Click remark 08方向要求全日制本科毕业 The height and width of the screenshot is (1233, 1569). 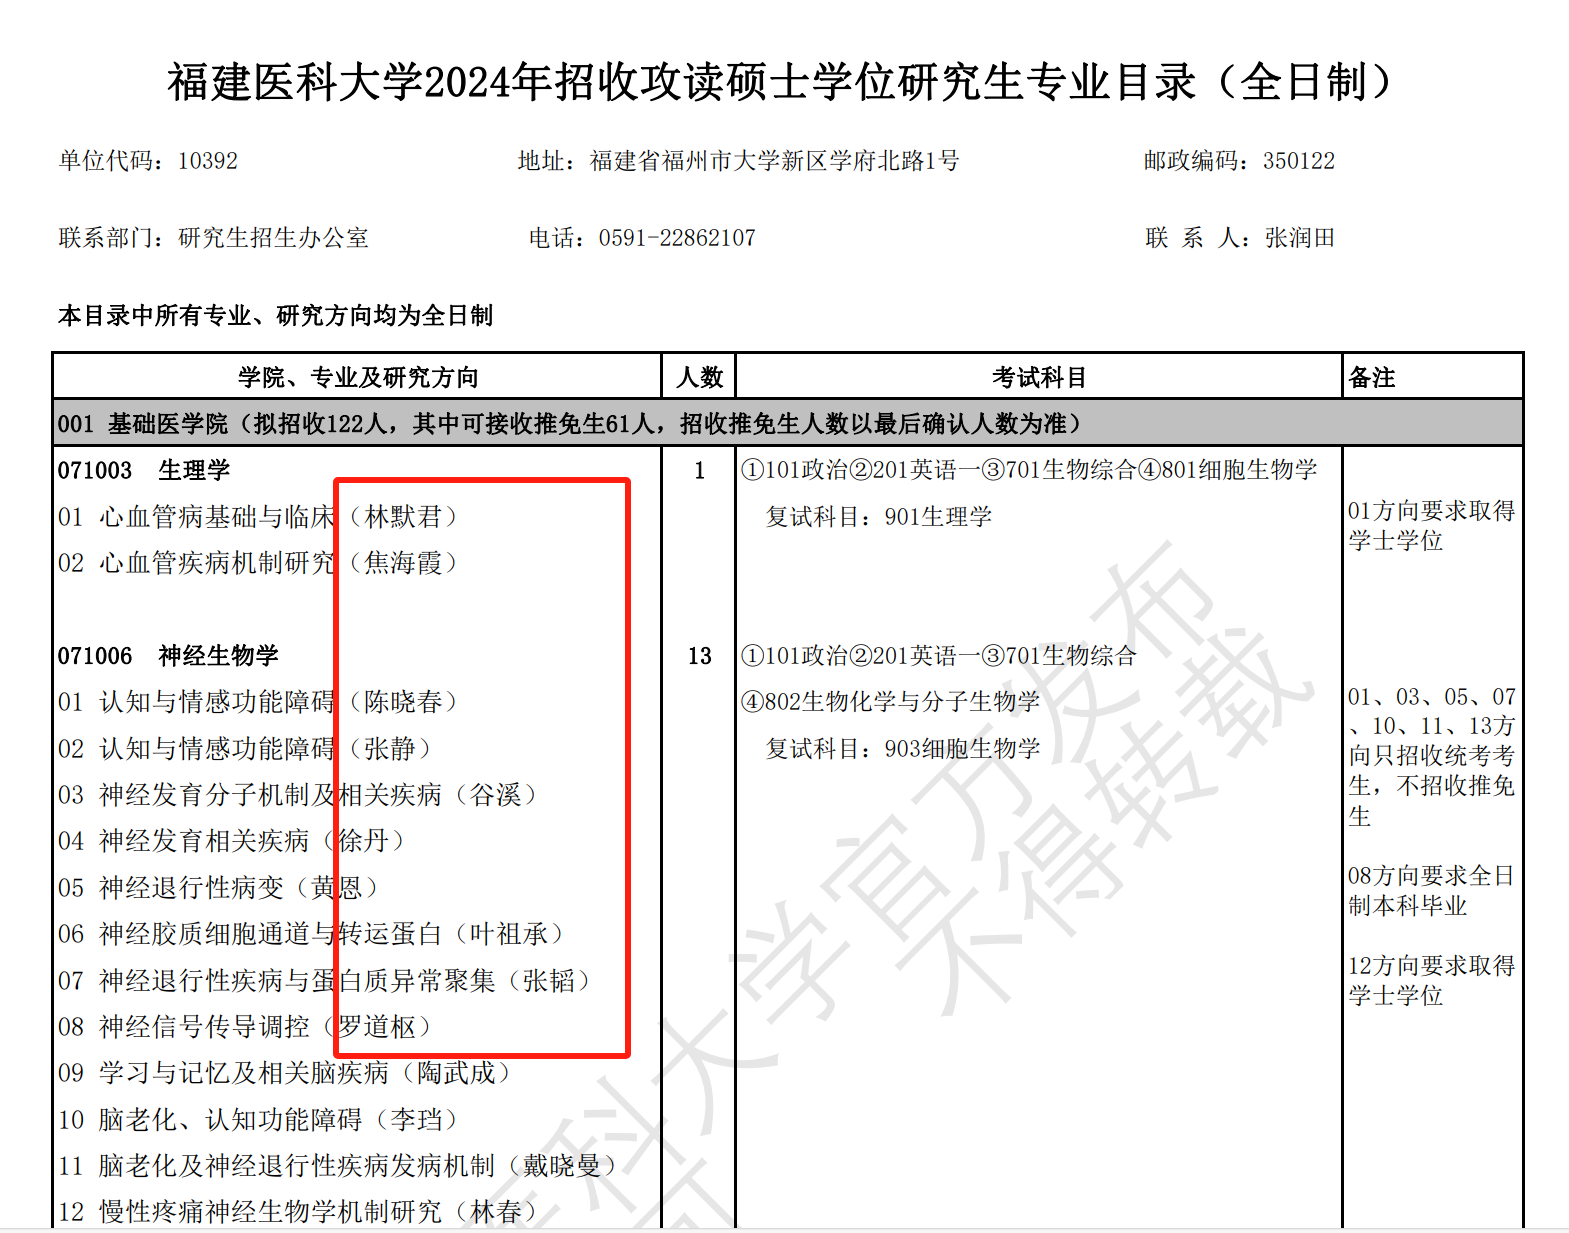tap(1431, 891)
